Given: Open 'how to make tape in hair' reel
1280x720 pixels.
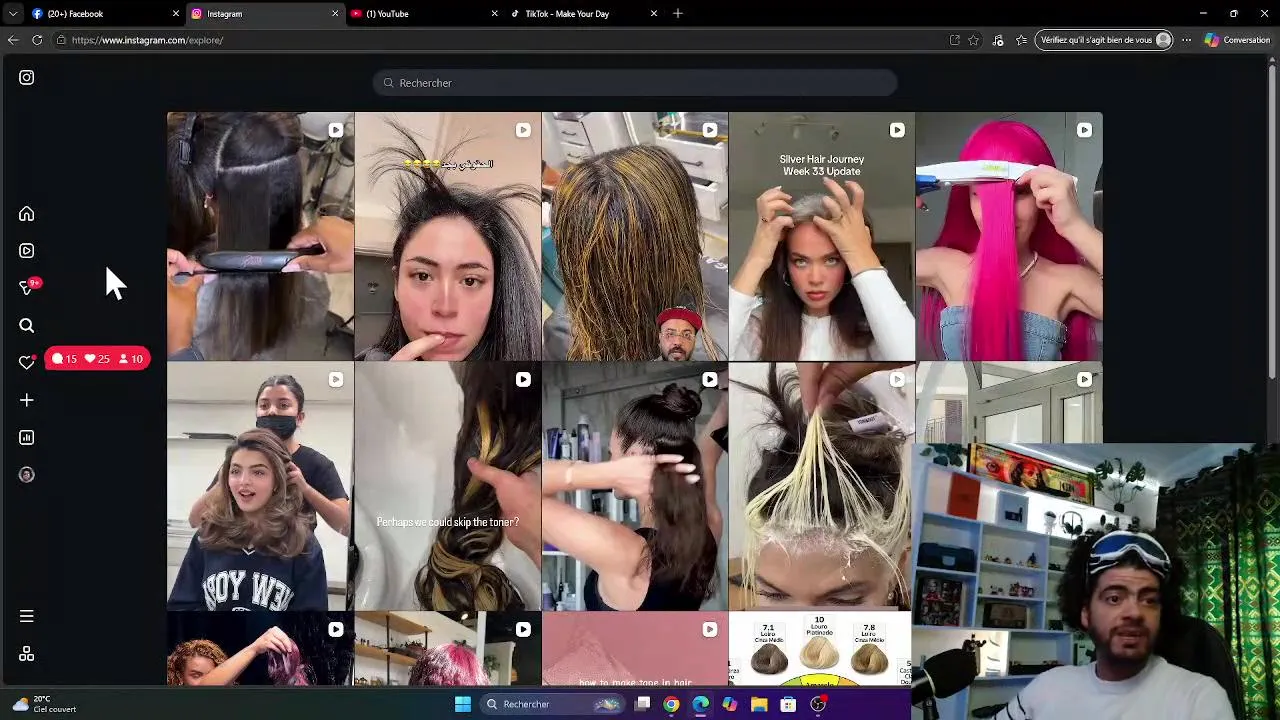Looking at the screenshot, I should point(634,649).
